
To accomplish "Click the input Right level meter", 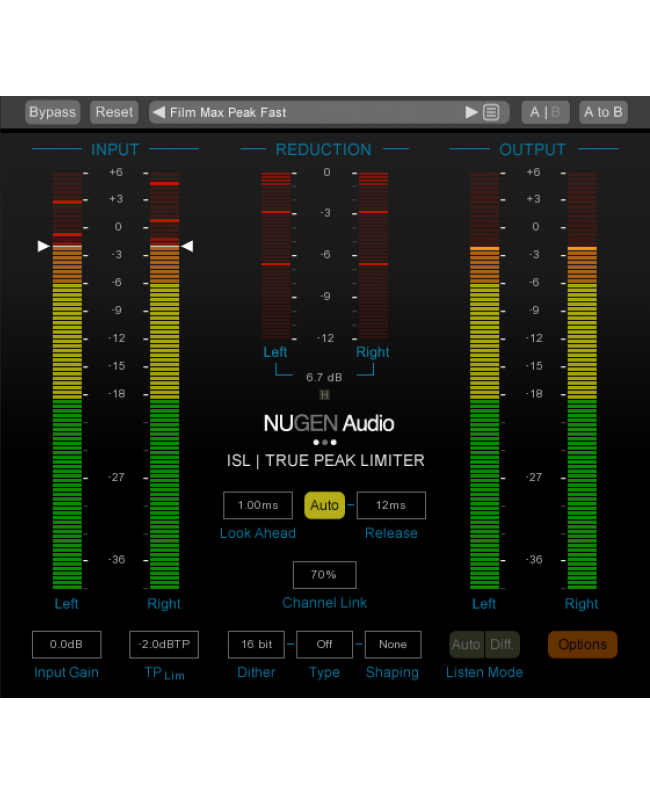I will (165, 380).
